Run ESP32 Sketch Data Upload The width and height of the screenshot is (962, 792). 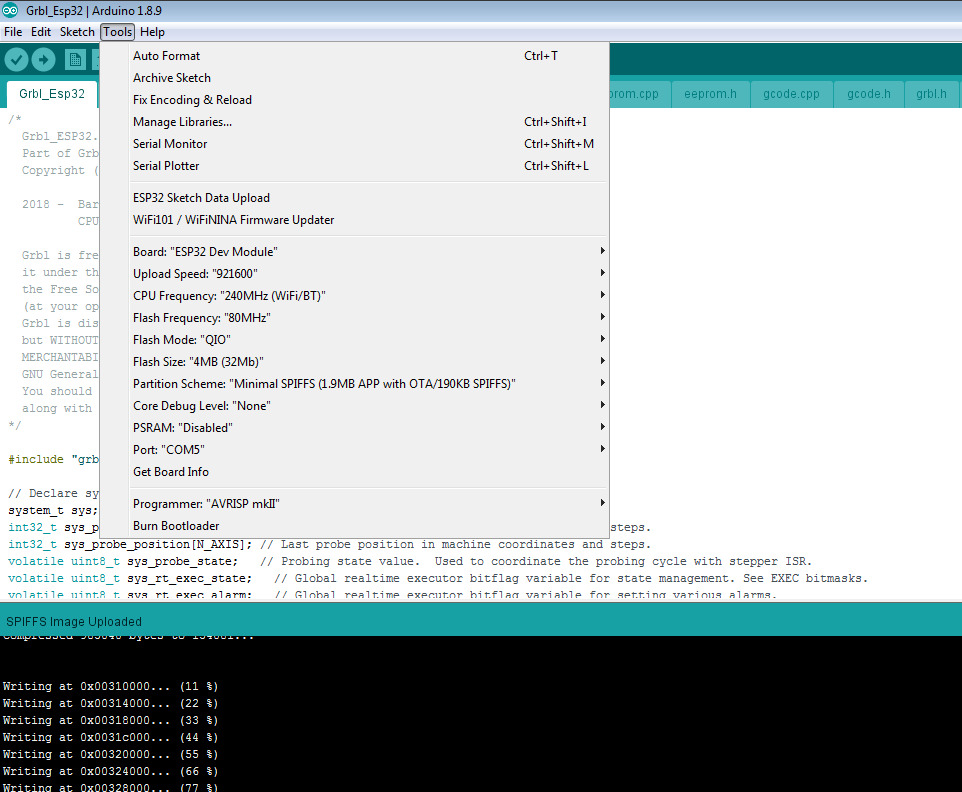(355, 198)
